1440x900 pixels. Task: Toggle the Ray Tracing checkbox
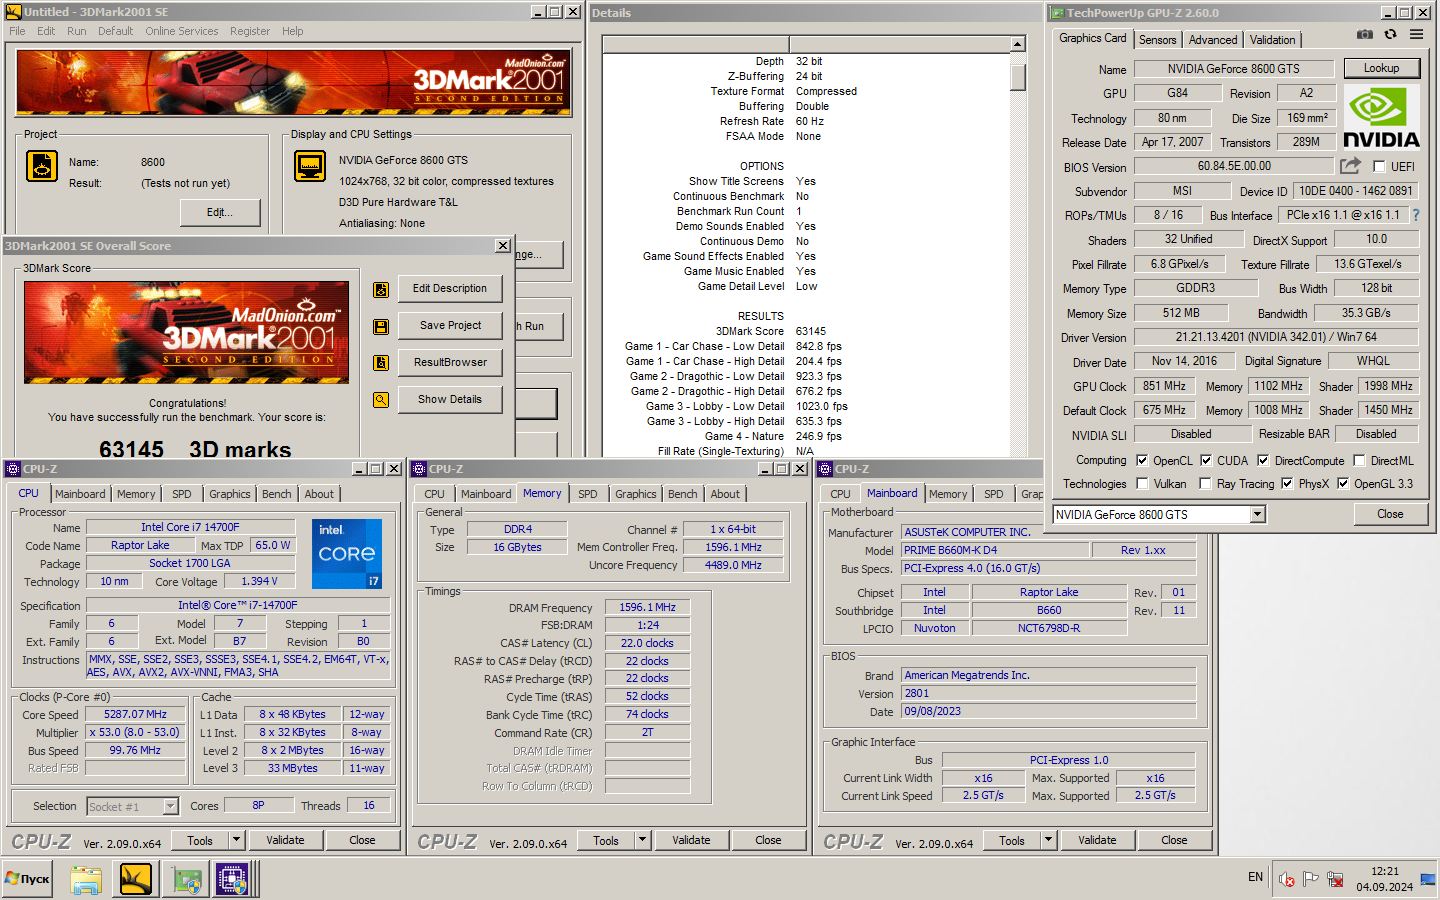pyautogui.click(x=1205, y=483)
